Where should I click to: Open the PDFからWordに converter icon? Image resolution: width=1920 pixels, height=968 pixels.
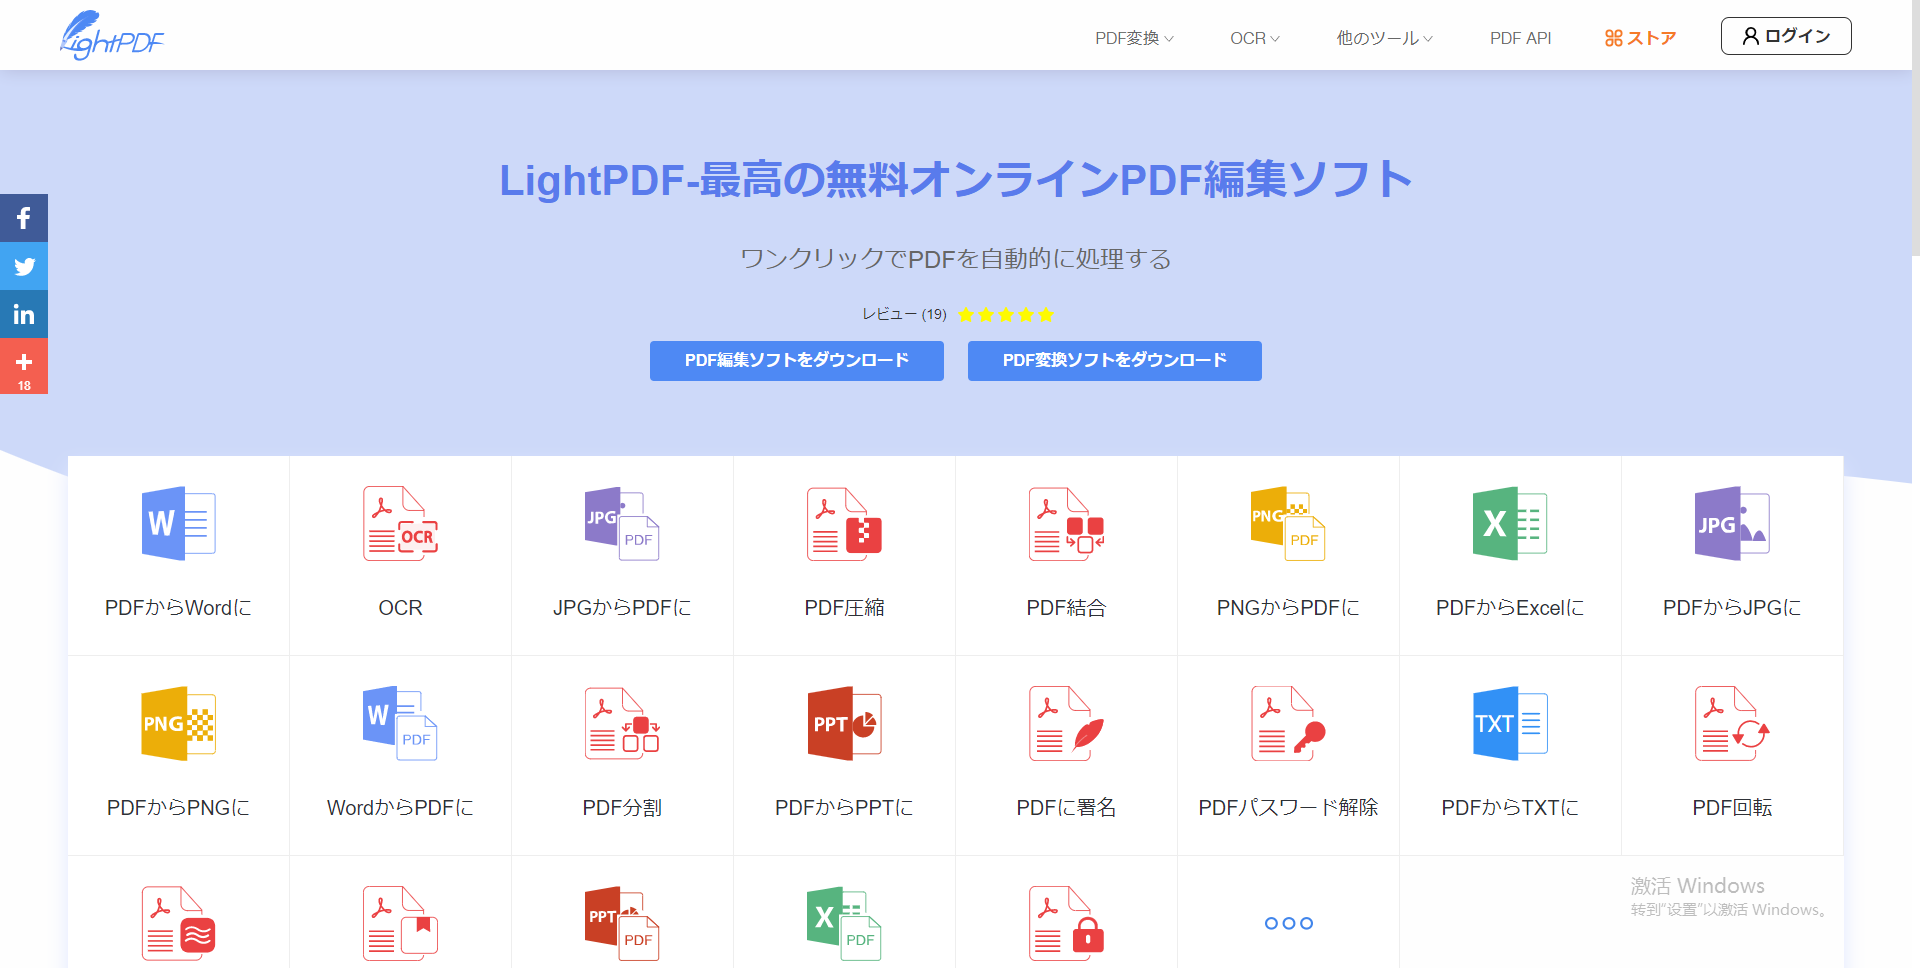click(x=179, y=523)
